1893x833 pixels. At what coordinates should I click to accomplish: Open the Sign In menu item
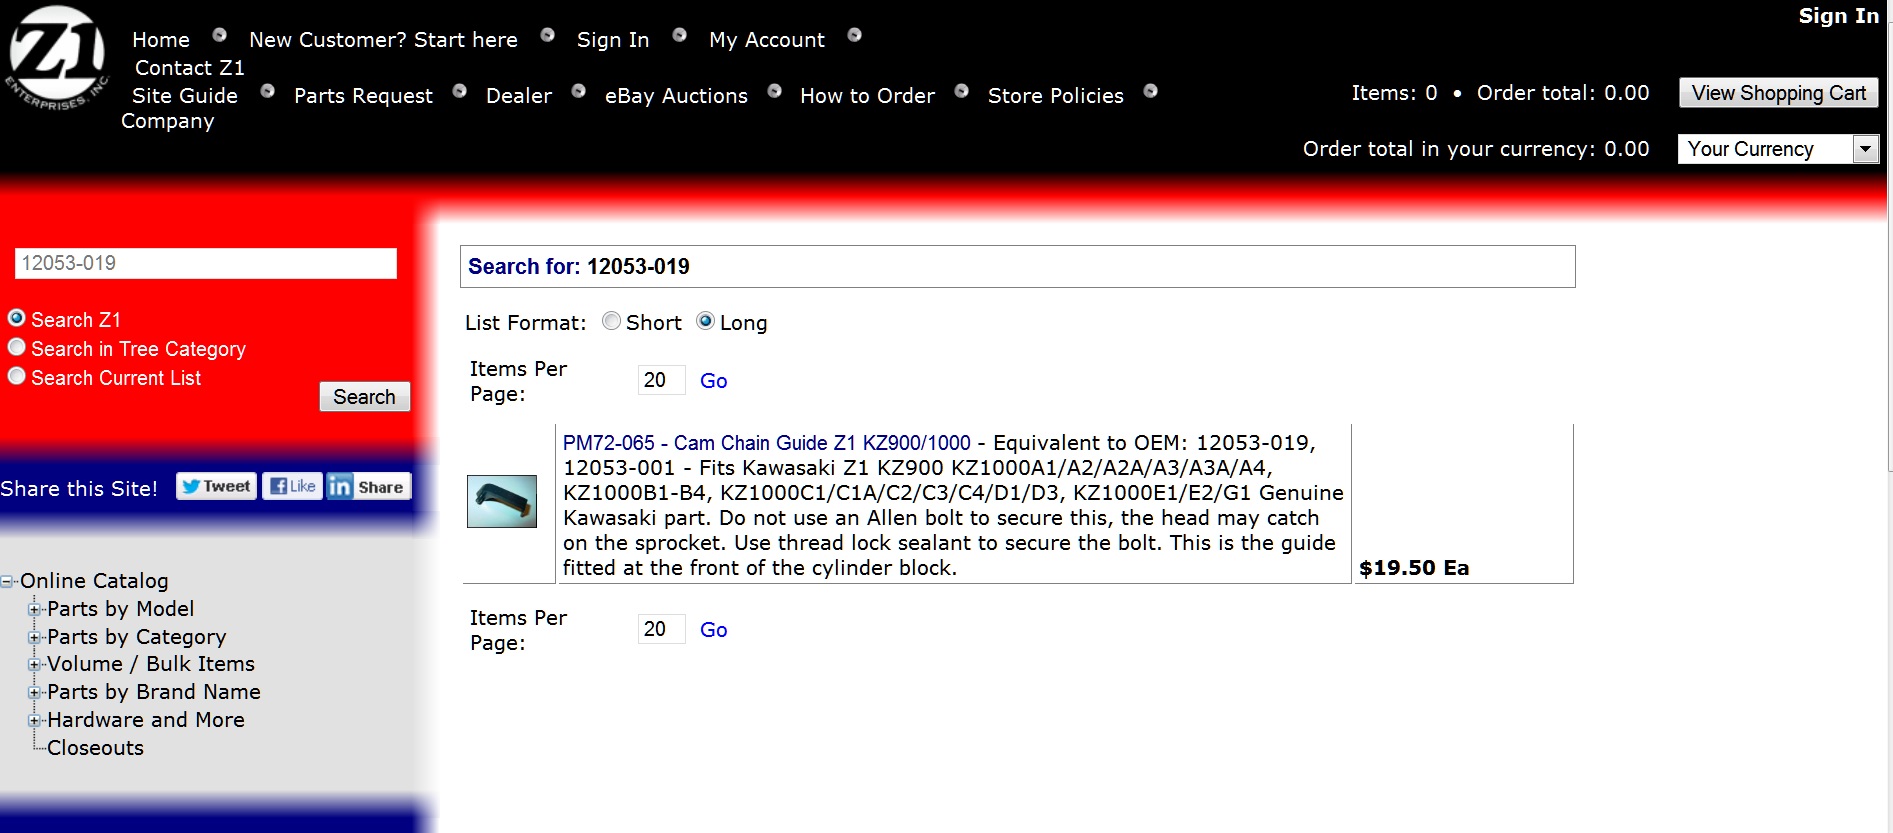(613, 40)
